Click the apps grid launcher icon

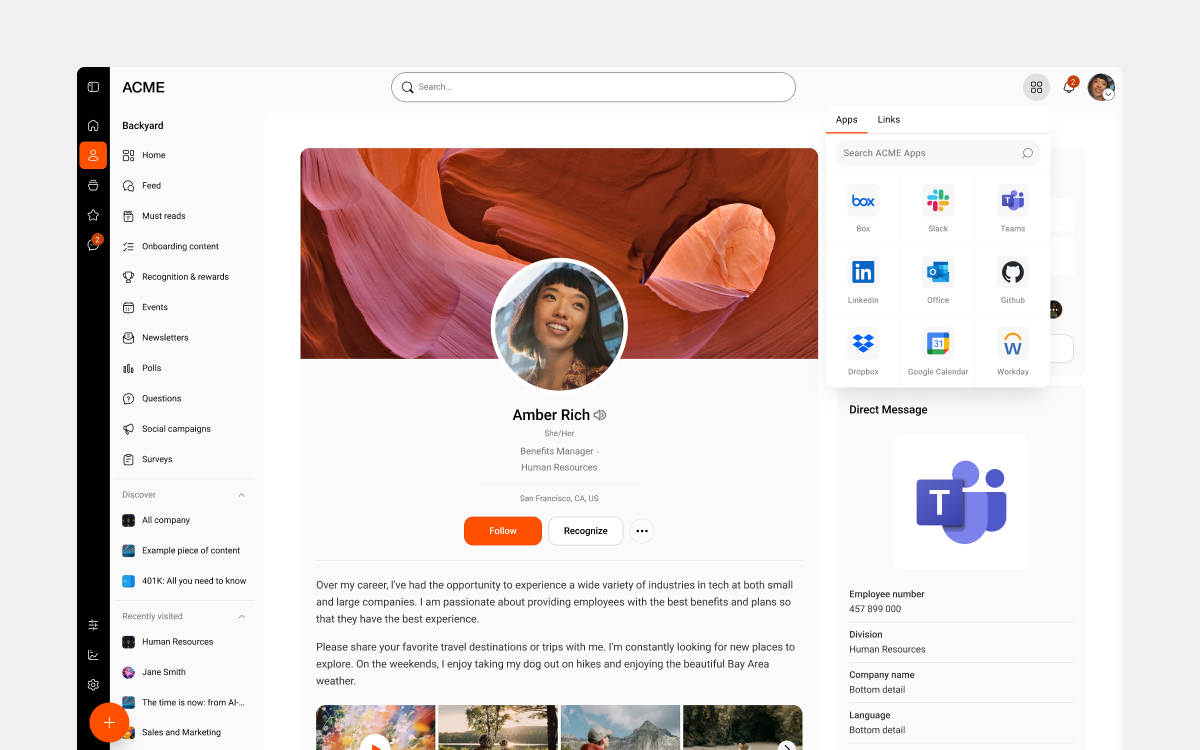coord(1036,87)
